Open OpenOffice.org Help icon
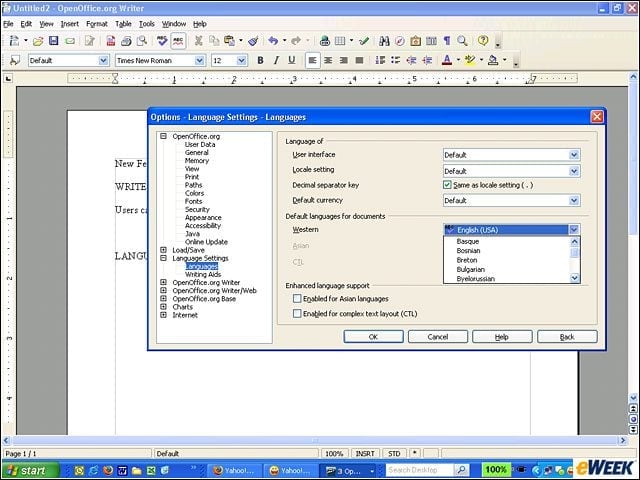The image size is (640, 480). [483, 40]
